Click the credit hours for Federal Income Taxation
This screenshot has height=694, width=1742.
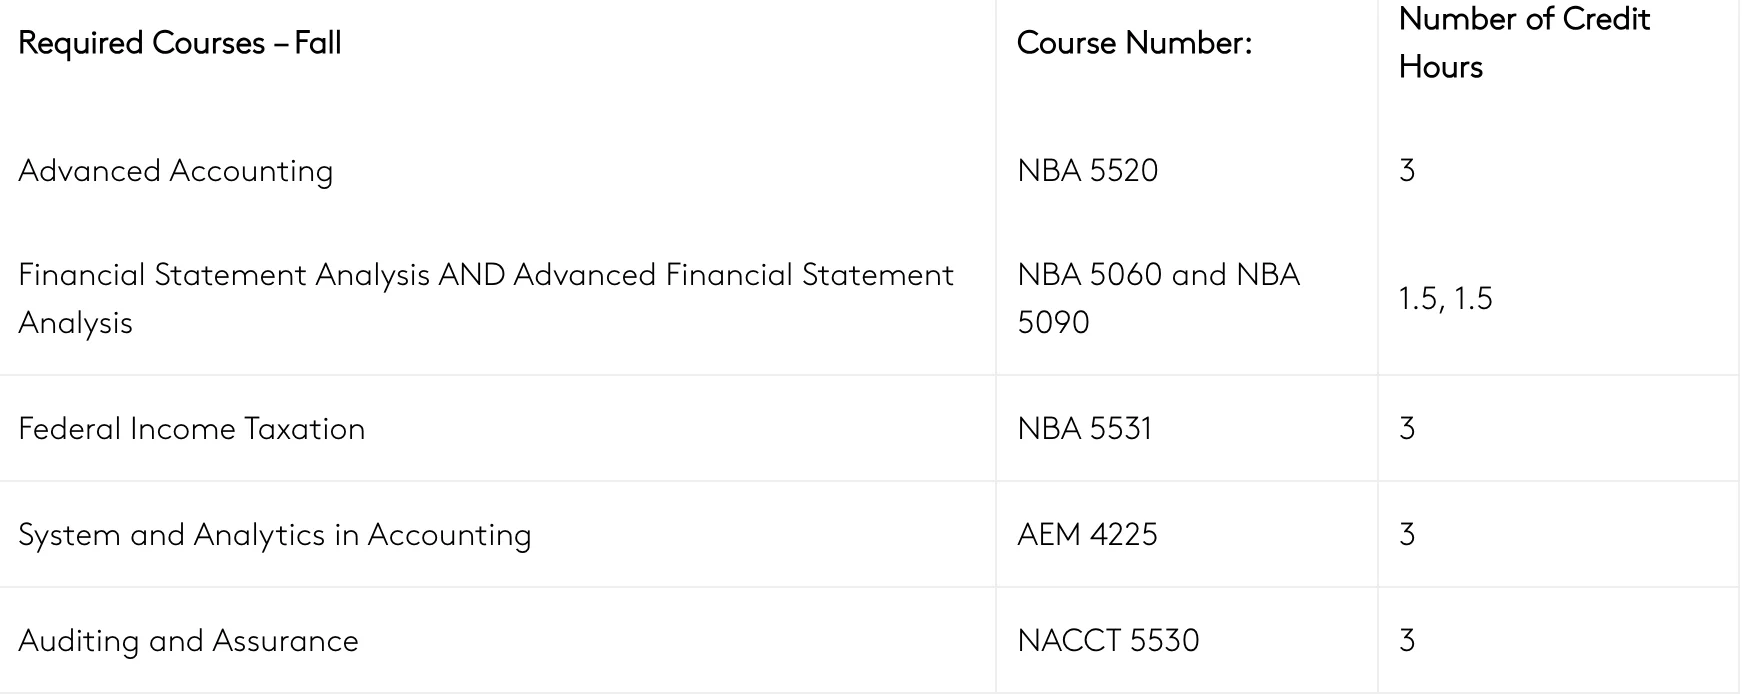click(x=1407, y=429)
